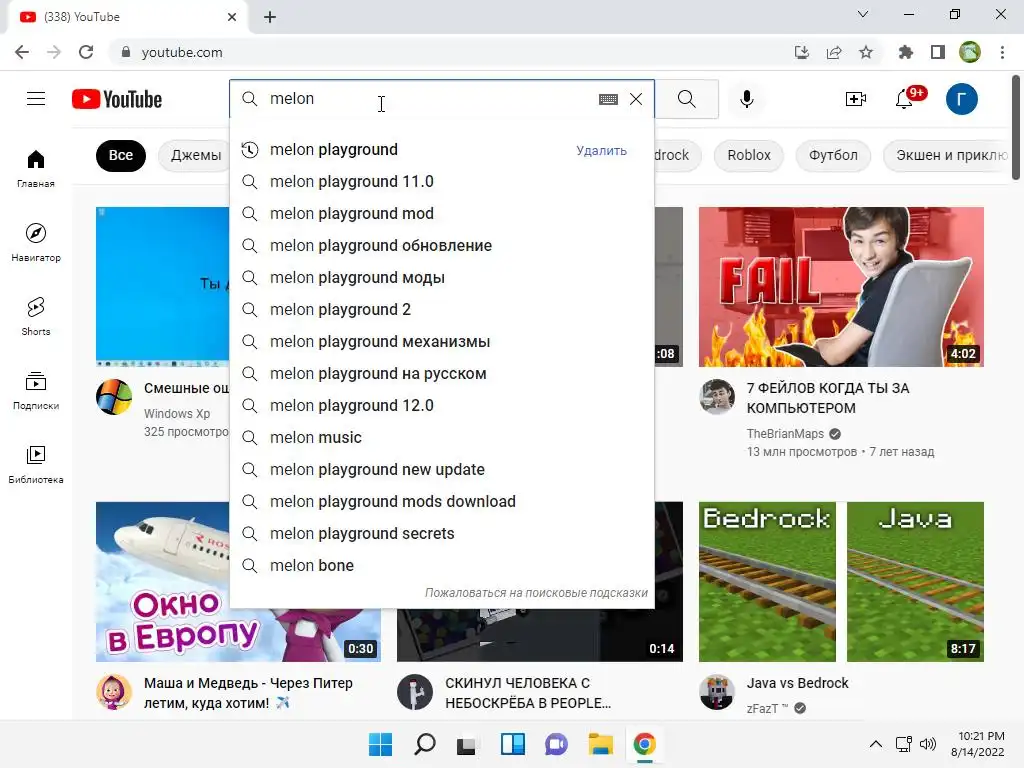Show hidden tray icons chevron

(x=876, y=744)
